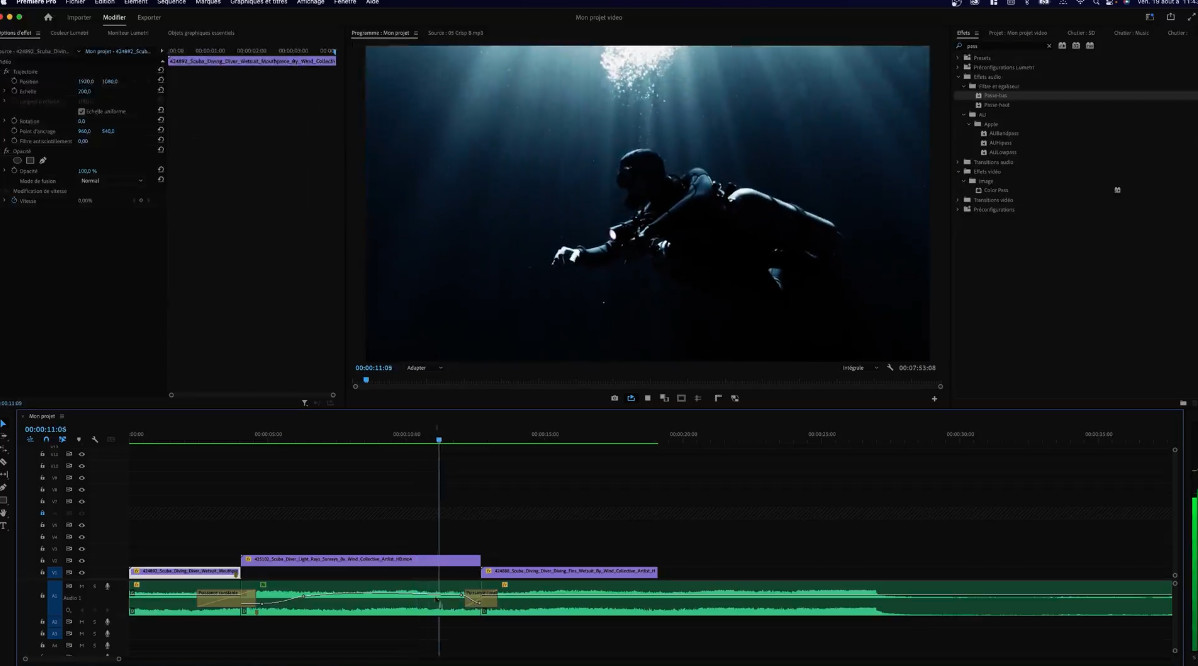The height and width of the screenshot is (666, 1198).
Task: Collapse the Effets audio folder
Action: (958, 77)
